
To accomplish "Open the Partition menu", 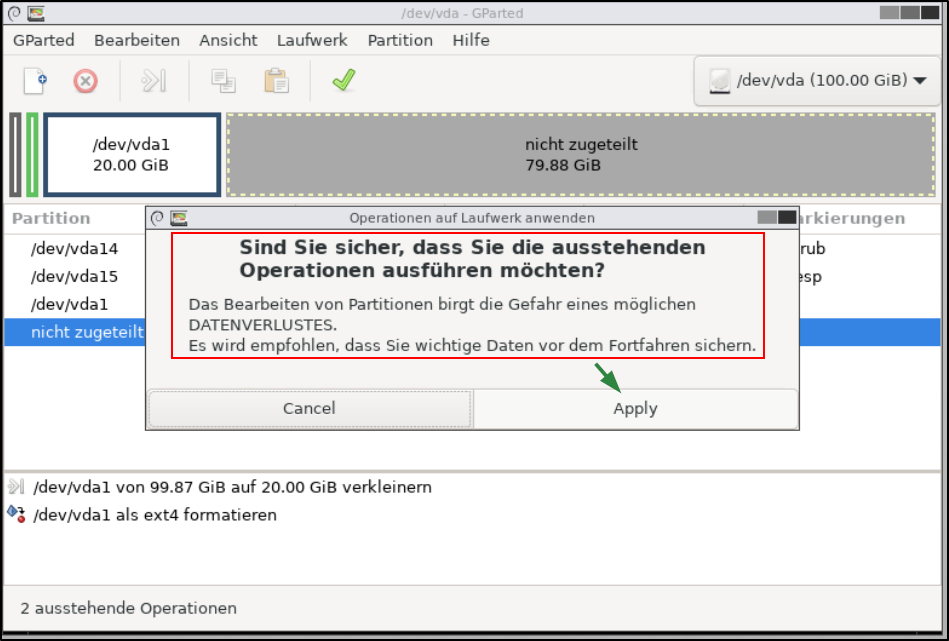I will 399,40.
